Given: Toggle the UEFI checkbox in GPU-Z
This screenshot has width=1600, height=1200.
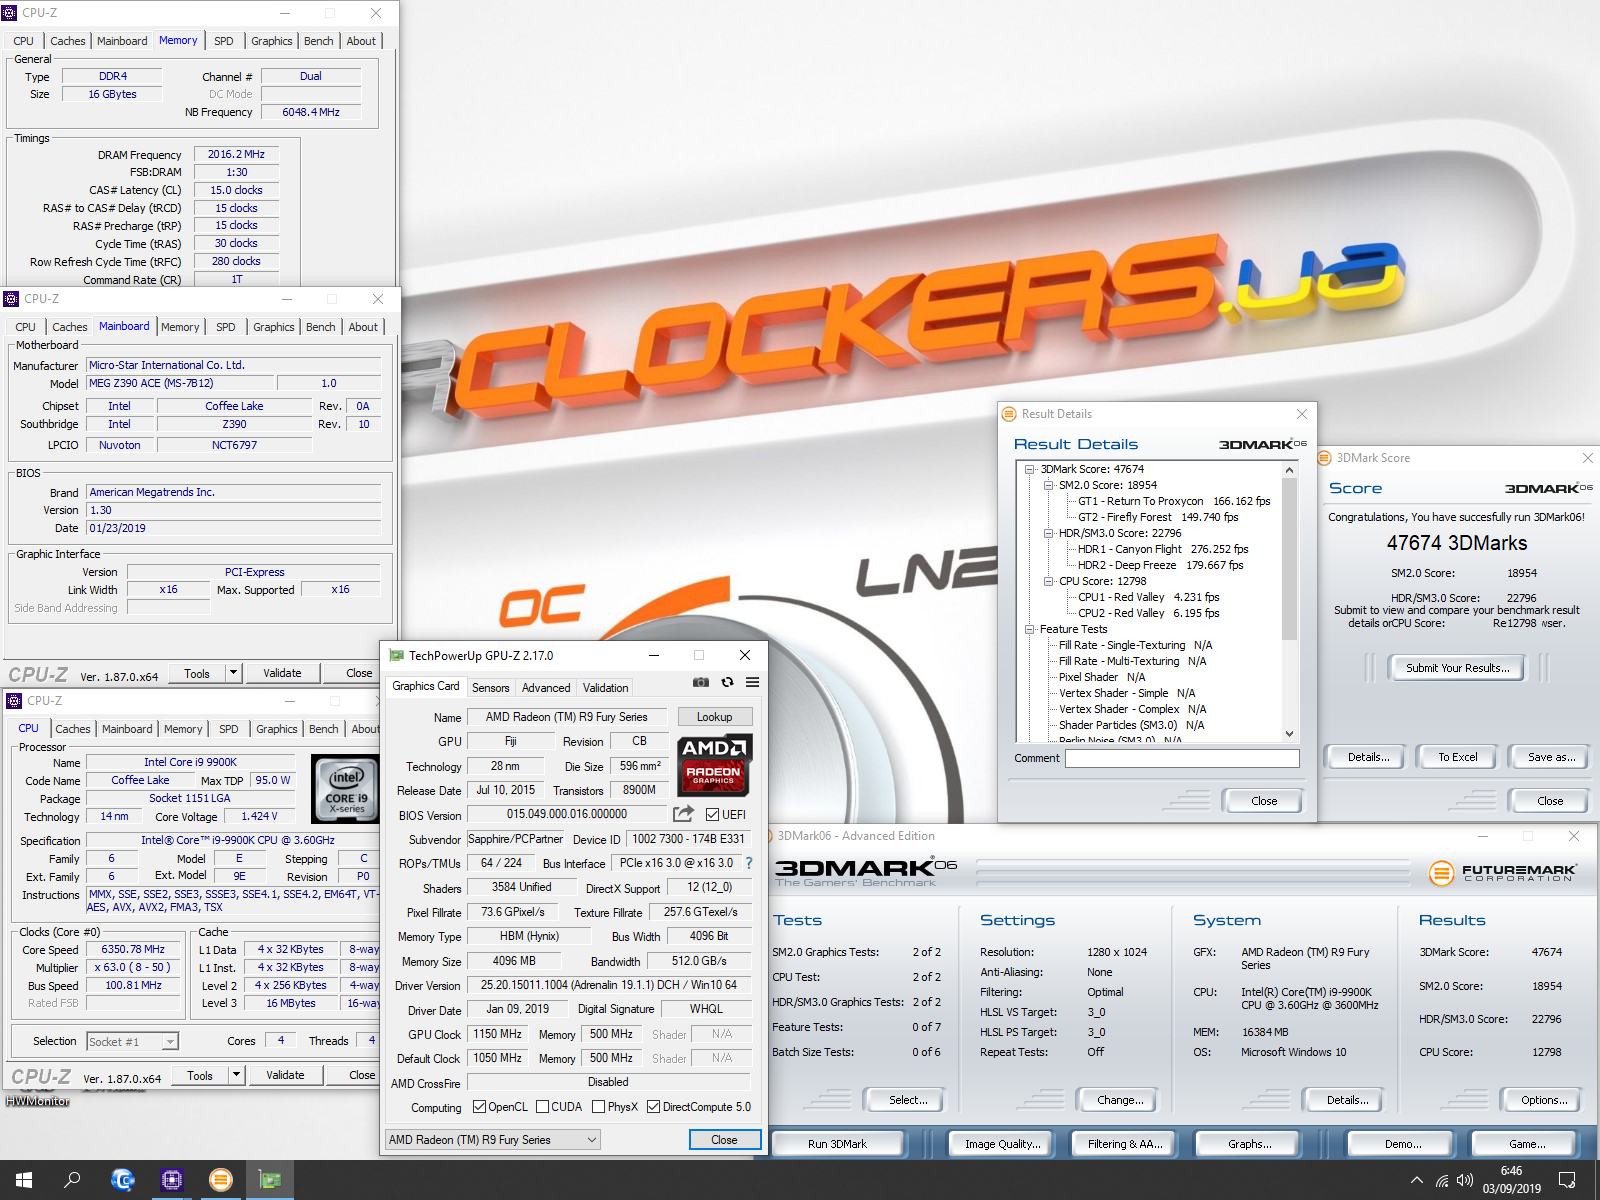Looking at the screenshot, I should click(713, 815).
